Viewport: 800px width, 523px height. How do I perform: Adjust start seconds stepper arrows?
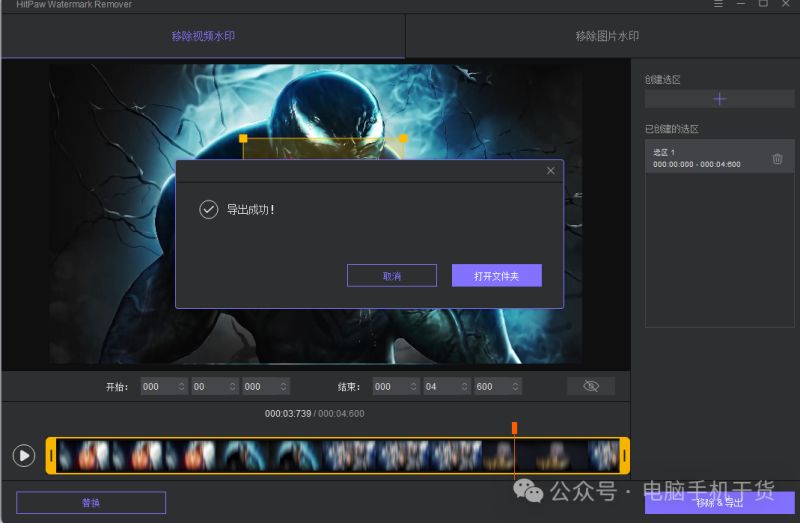click(233, 387)
